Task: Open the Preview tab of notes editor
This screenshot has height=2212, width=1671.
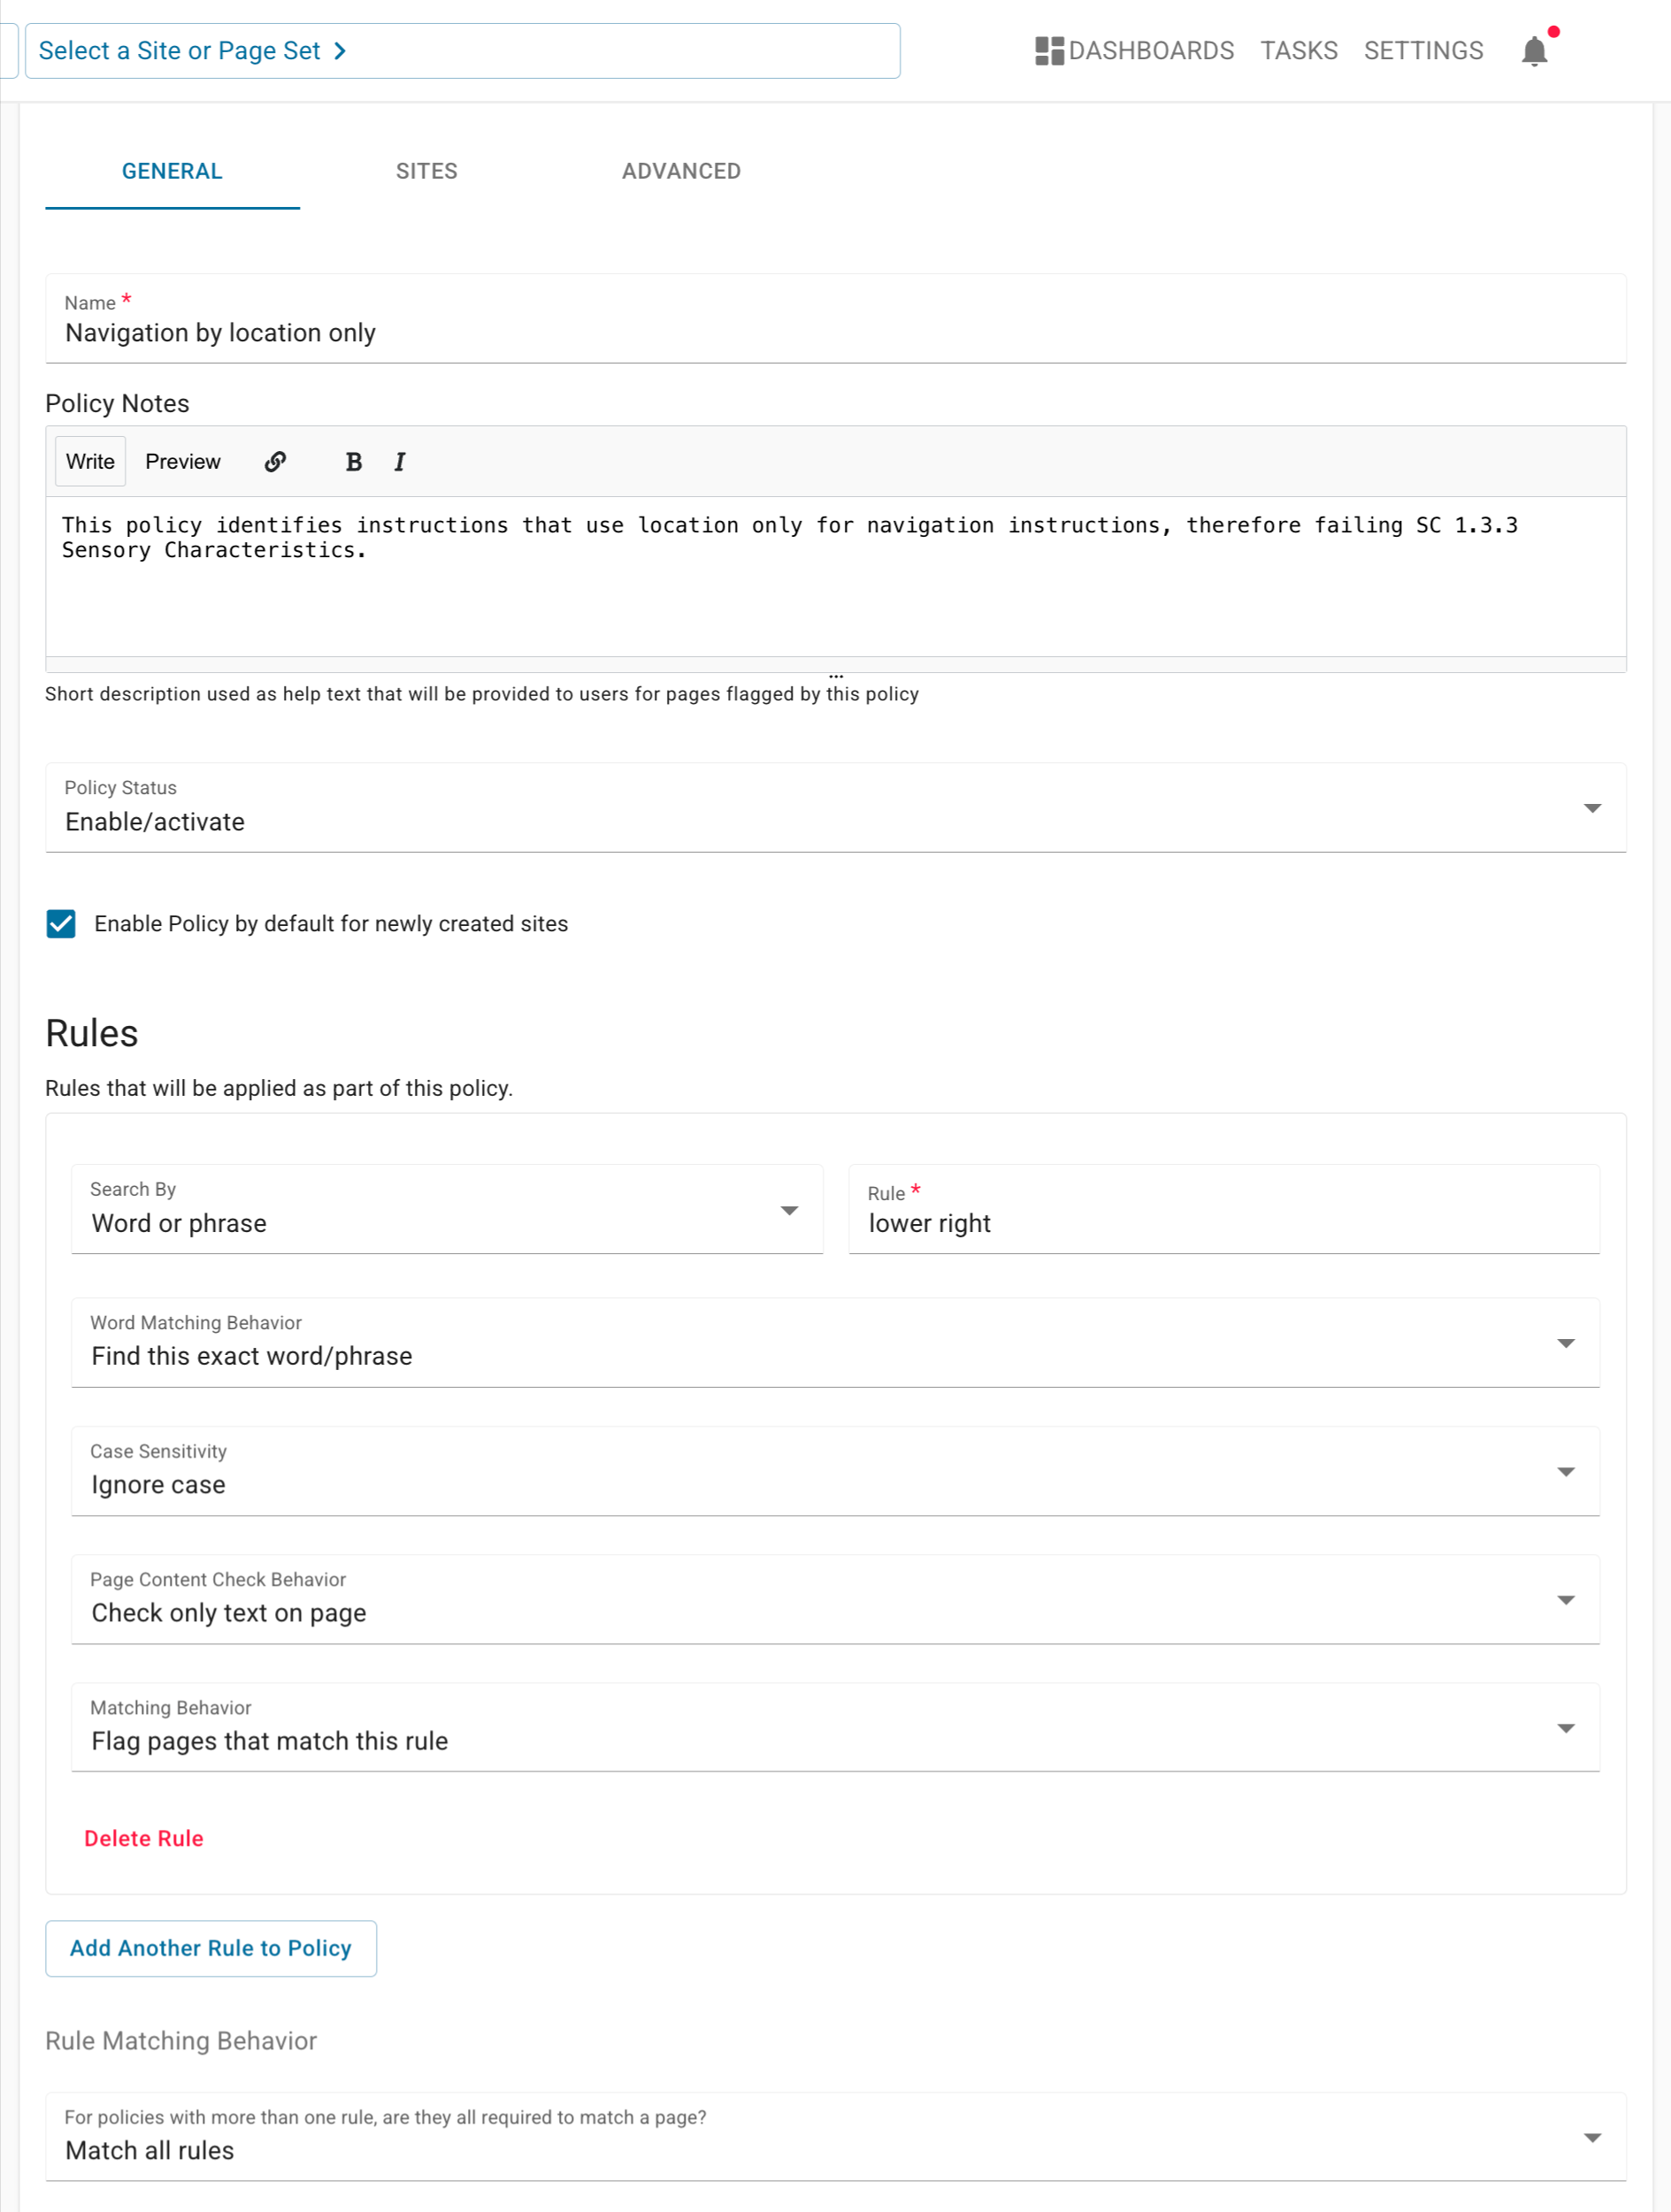Action: [x=182, y=461]
